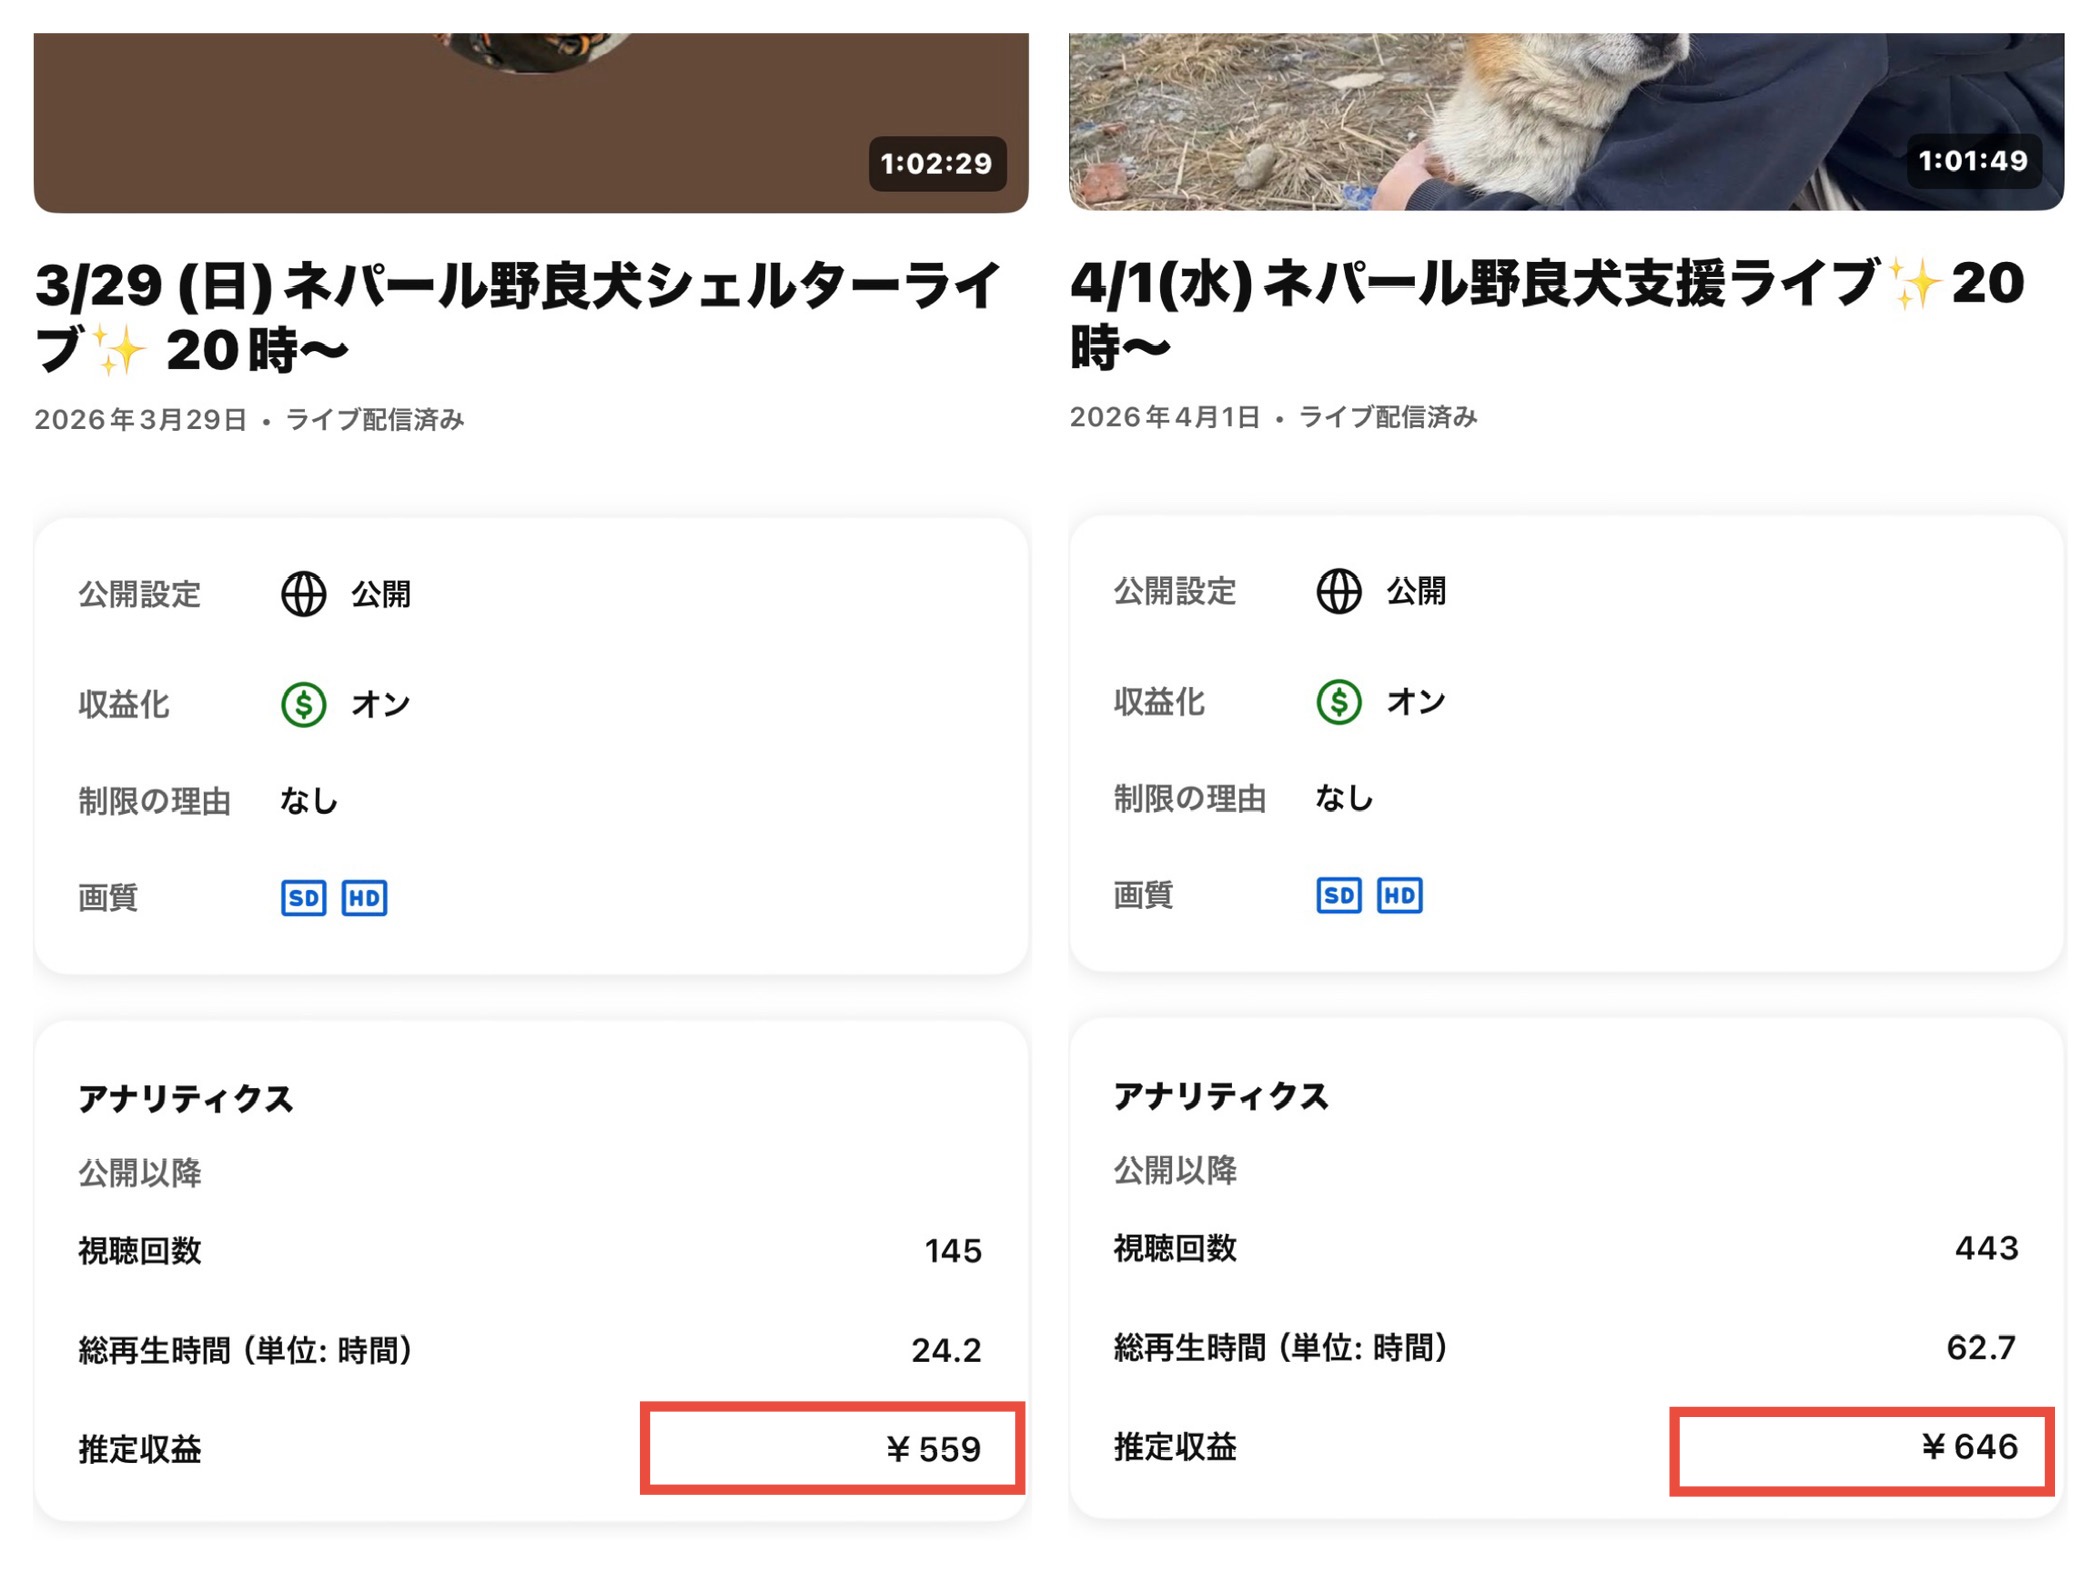Click globe icon in left video's visibility row

(x=303, y=594)
